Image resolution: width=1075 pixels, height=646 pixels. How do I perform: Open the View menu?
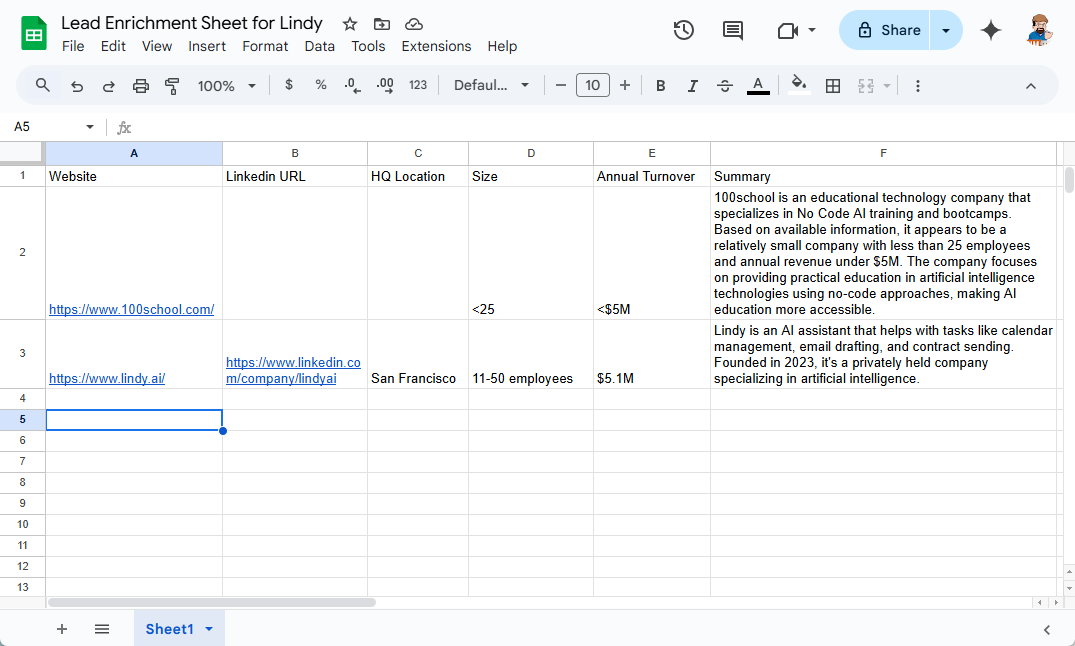pyautogui.click(x=156, y=46)
